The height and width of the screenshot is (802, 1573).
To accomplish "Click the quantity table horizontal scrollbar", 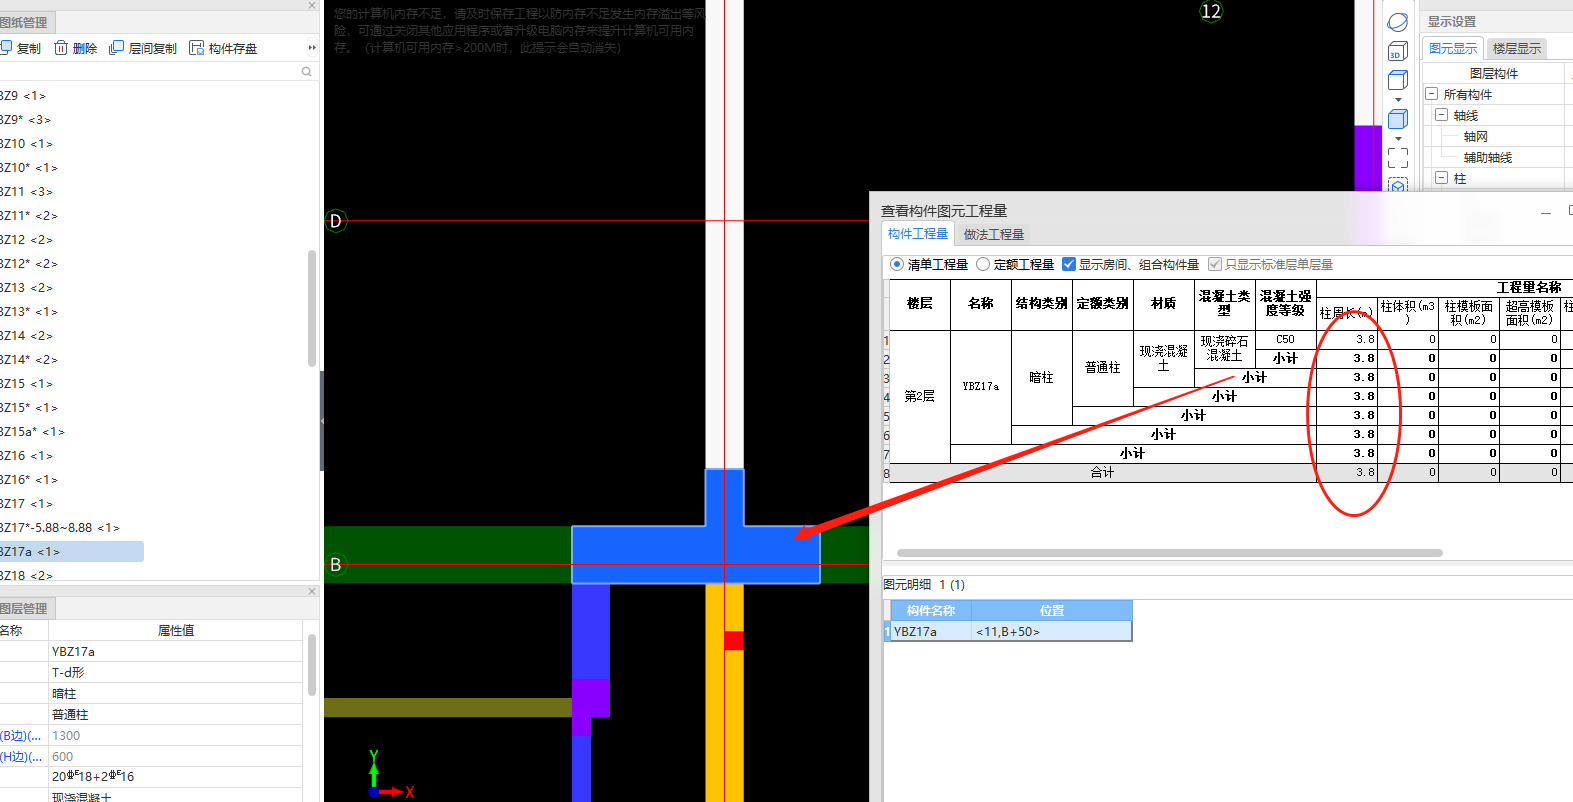I will click(x=1170, y=552).
